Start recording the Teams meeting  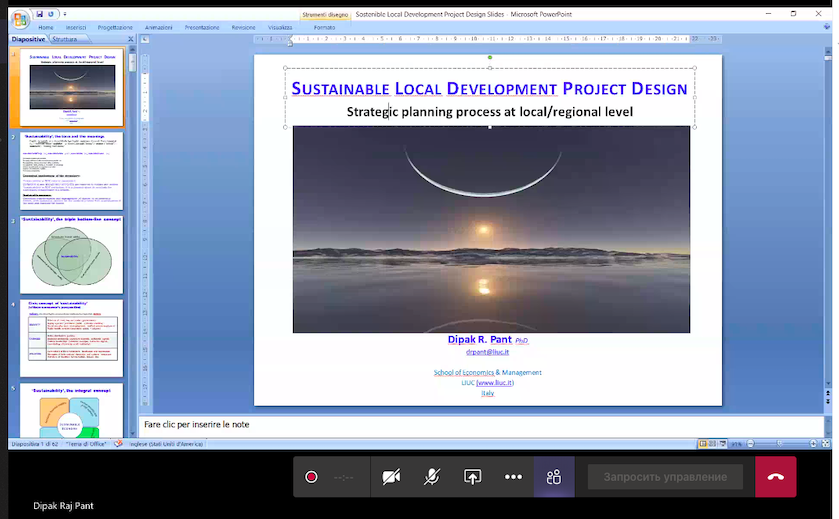click(x=311, y=477)
